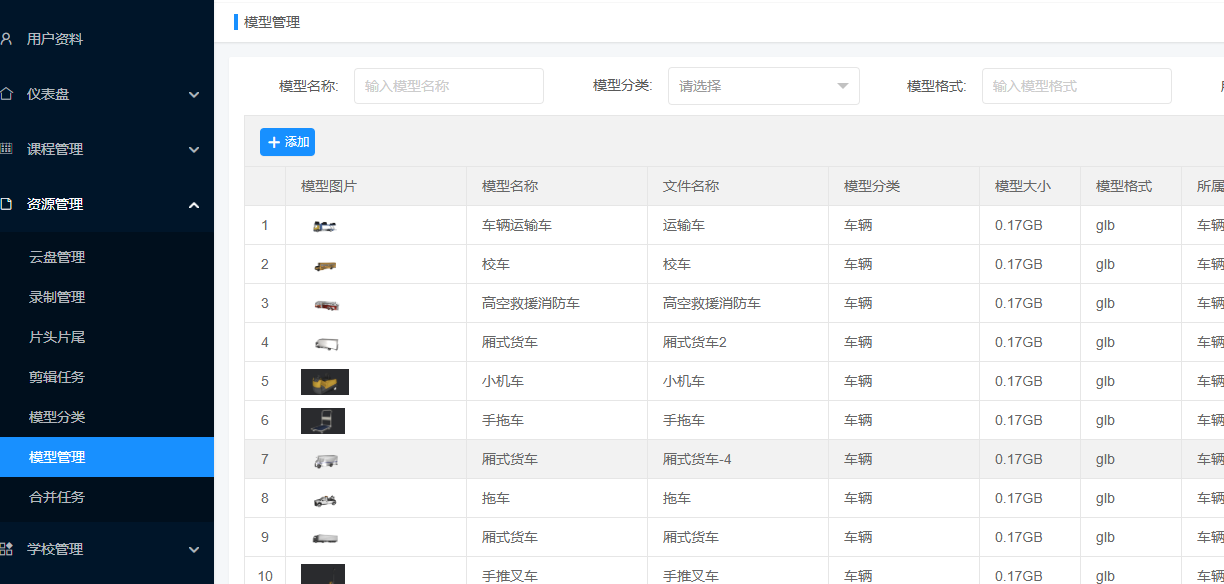Expand the 学校管理 sidebar menu
Image resolution: width=1224 pixels, height=584 pixels.
[x=194, y=549]
